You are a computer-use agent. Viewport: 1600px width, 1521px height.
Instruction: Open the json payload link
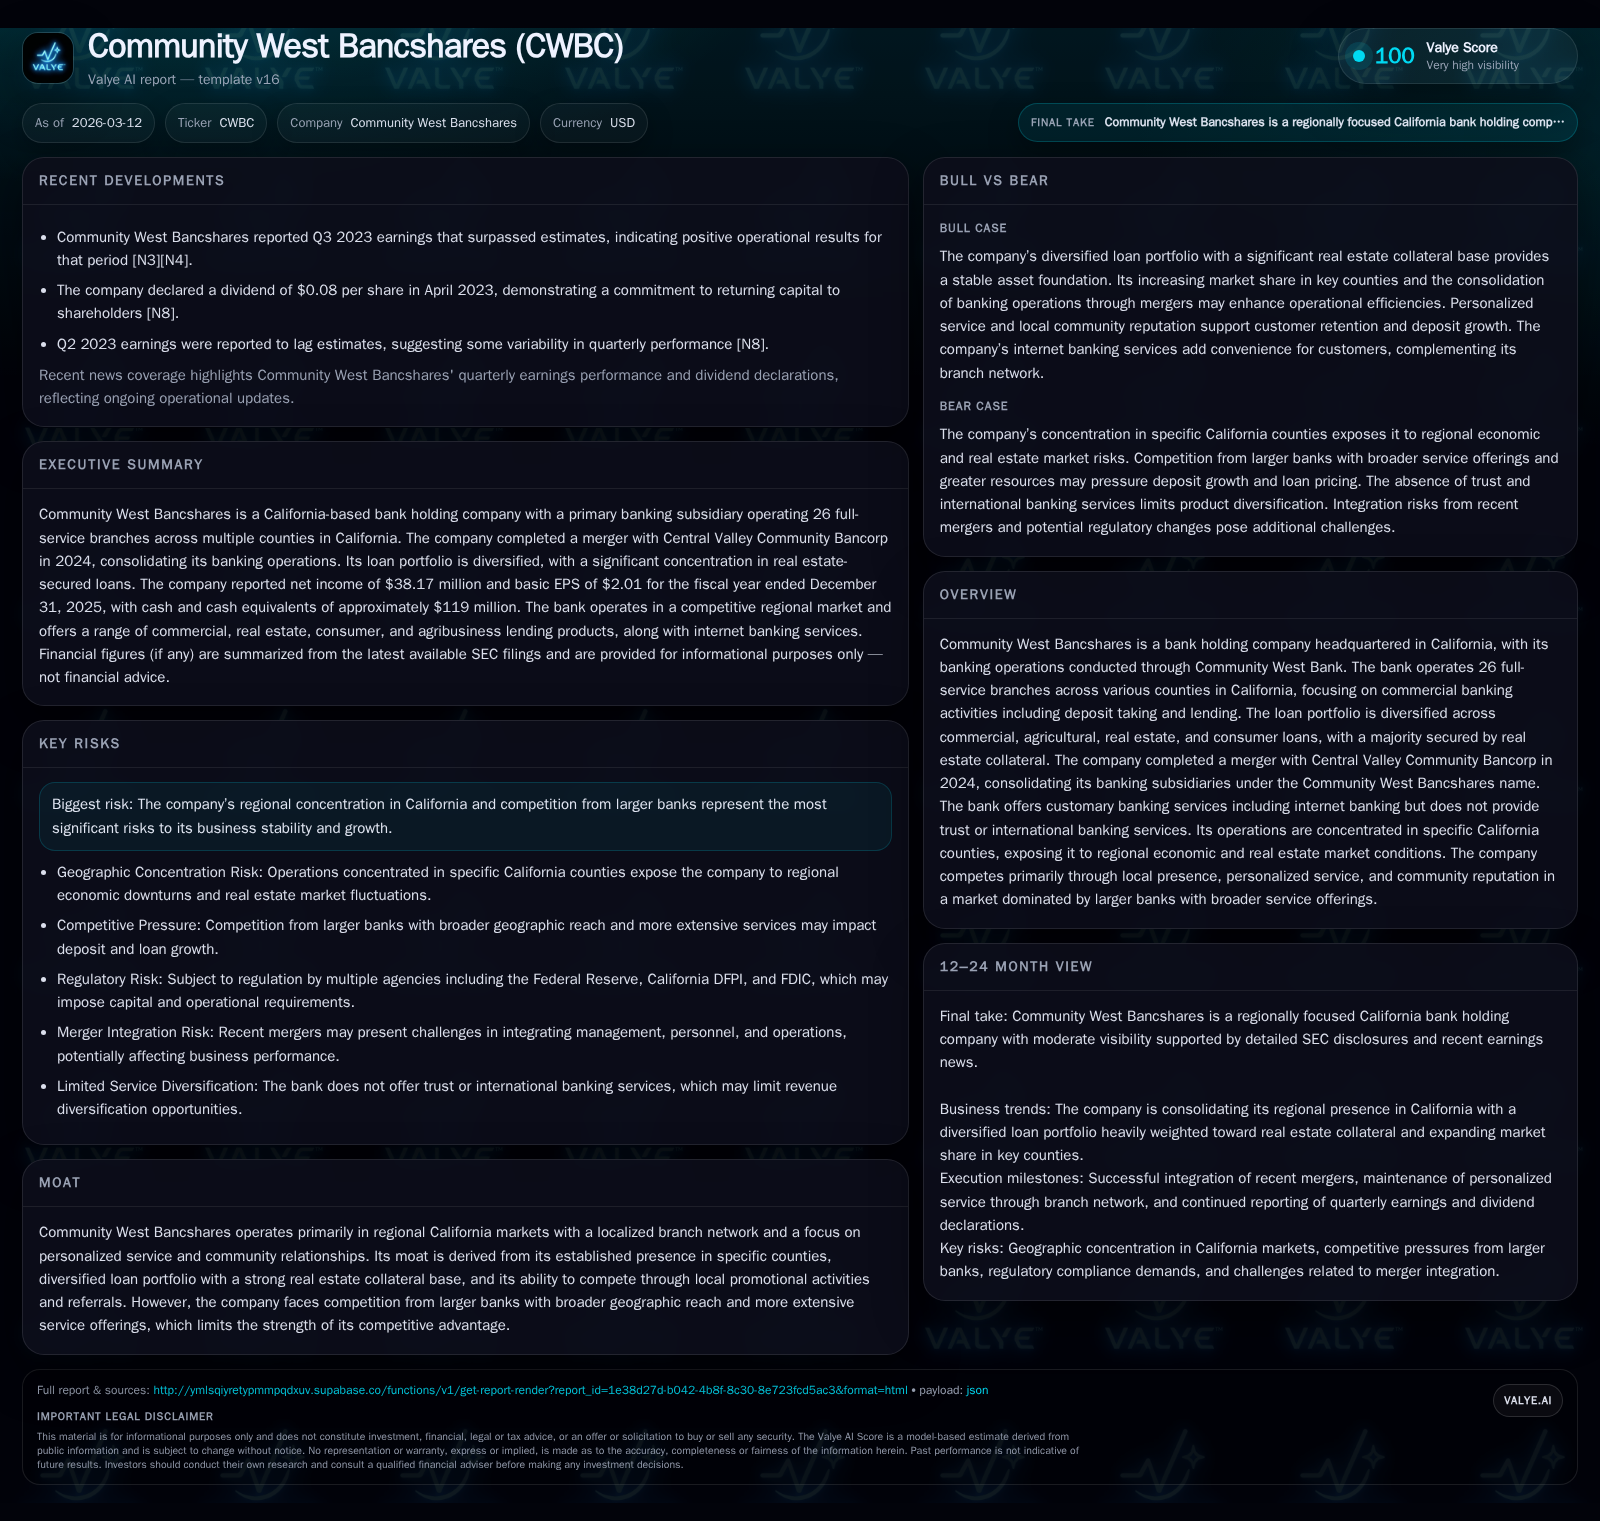(977, 1390)
